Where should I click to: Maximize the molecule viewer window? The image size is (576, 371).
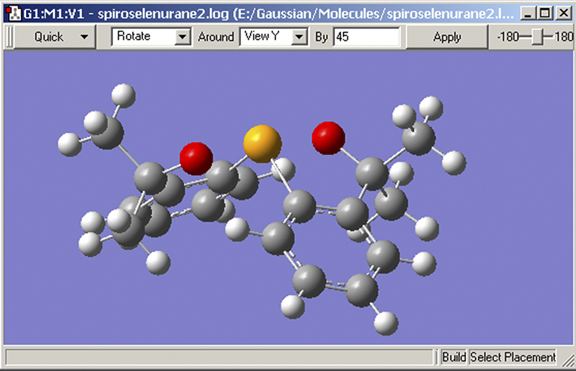click(545, 13)
